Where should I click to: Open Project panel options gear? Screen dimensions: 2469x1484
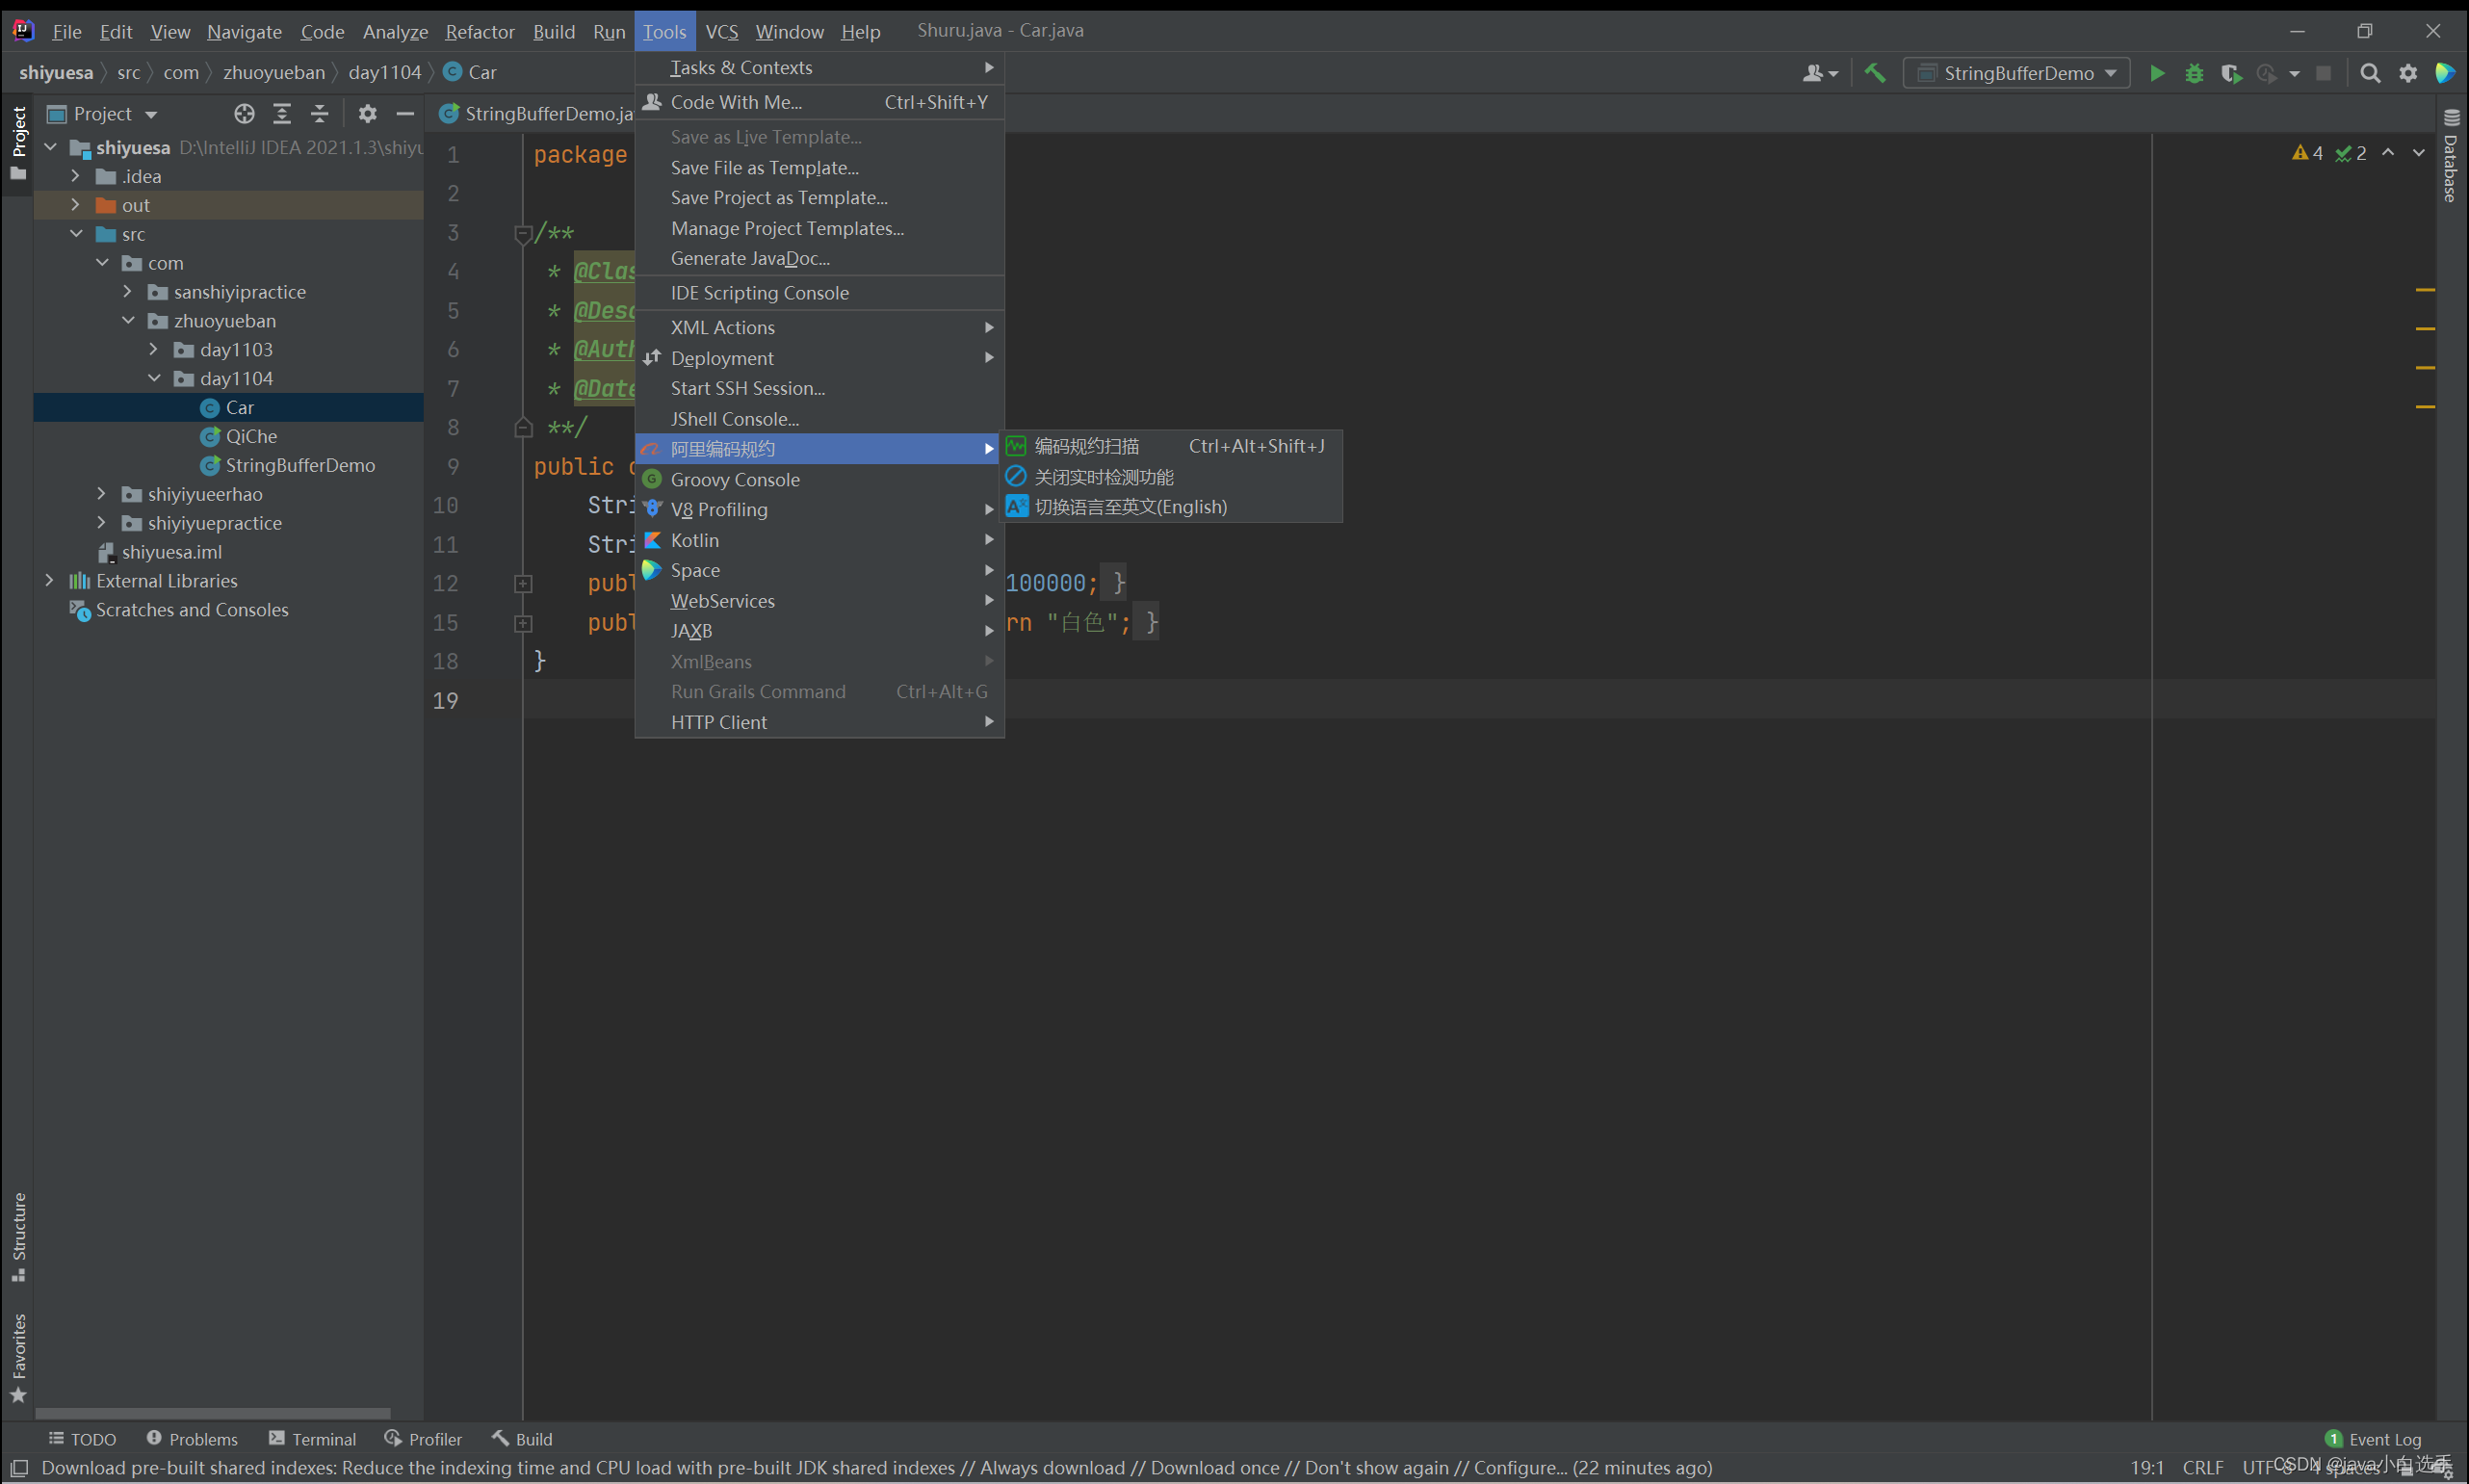(x=367, y=114)
